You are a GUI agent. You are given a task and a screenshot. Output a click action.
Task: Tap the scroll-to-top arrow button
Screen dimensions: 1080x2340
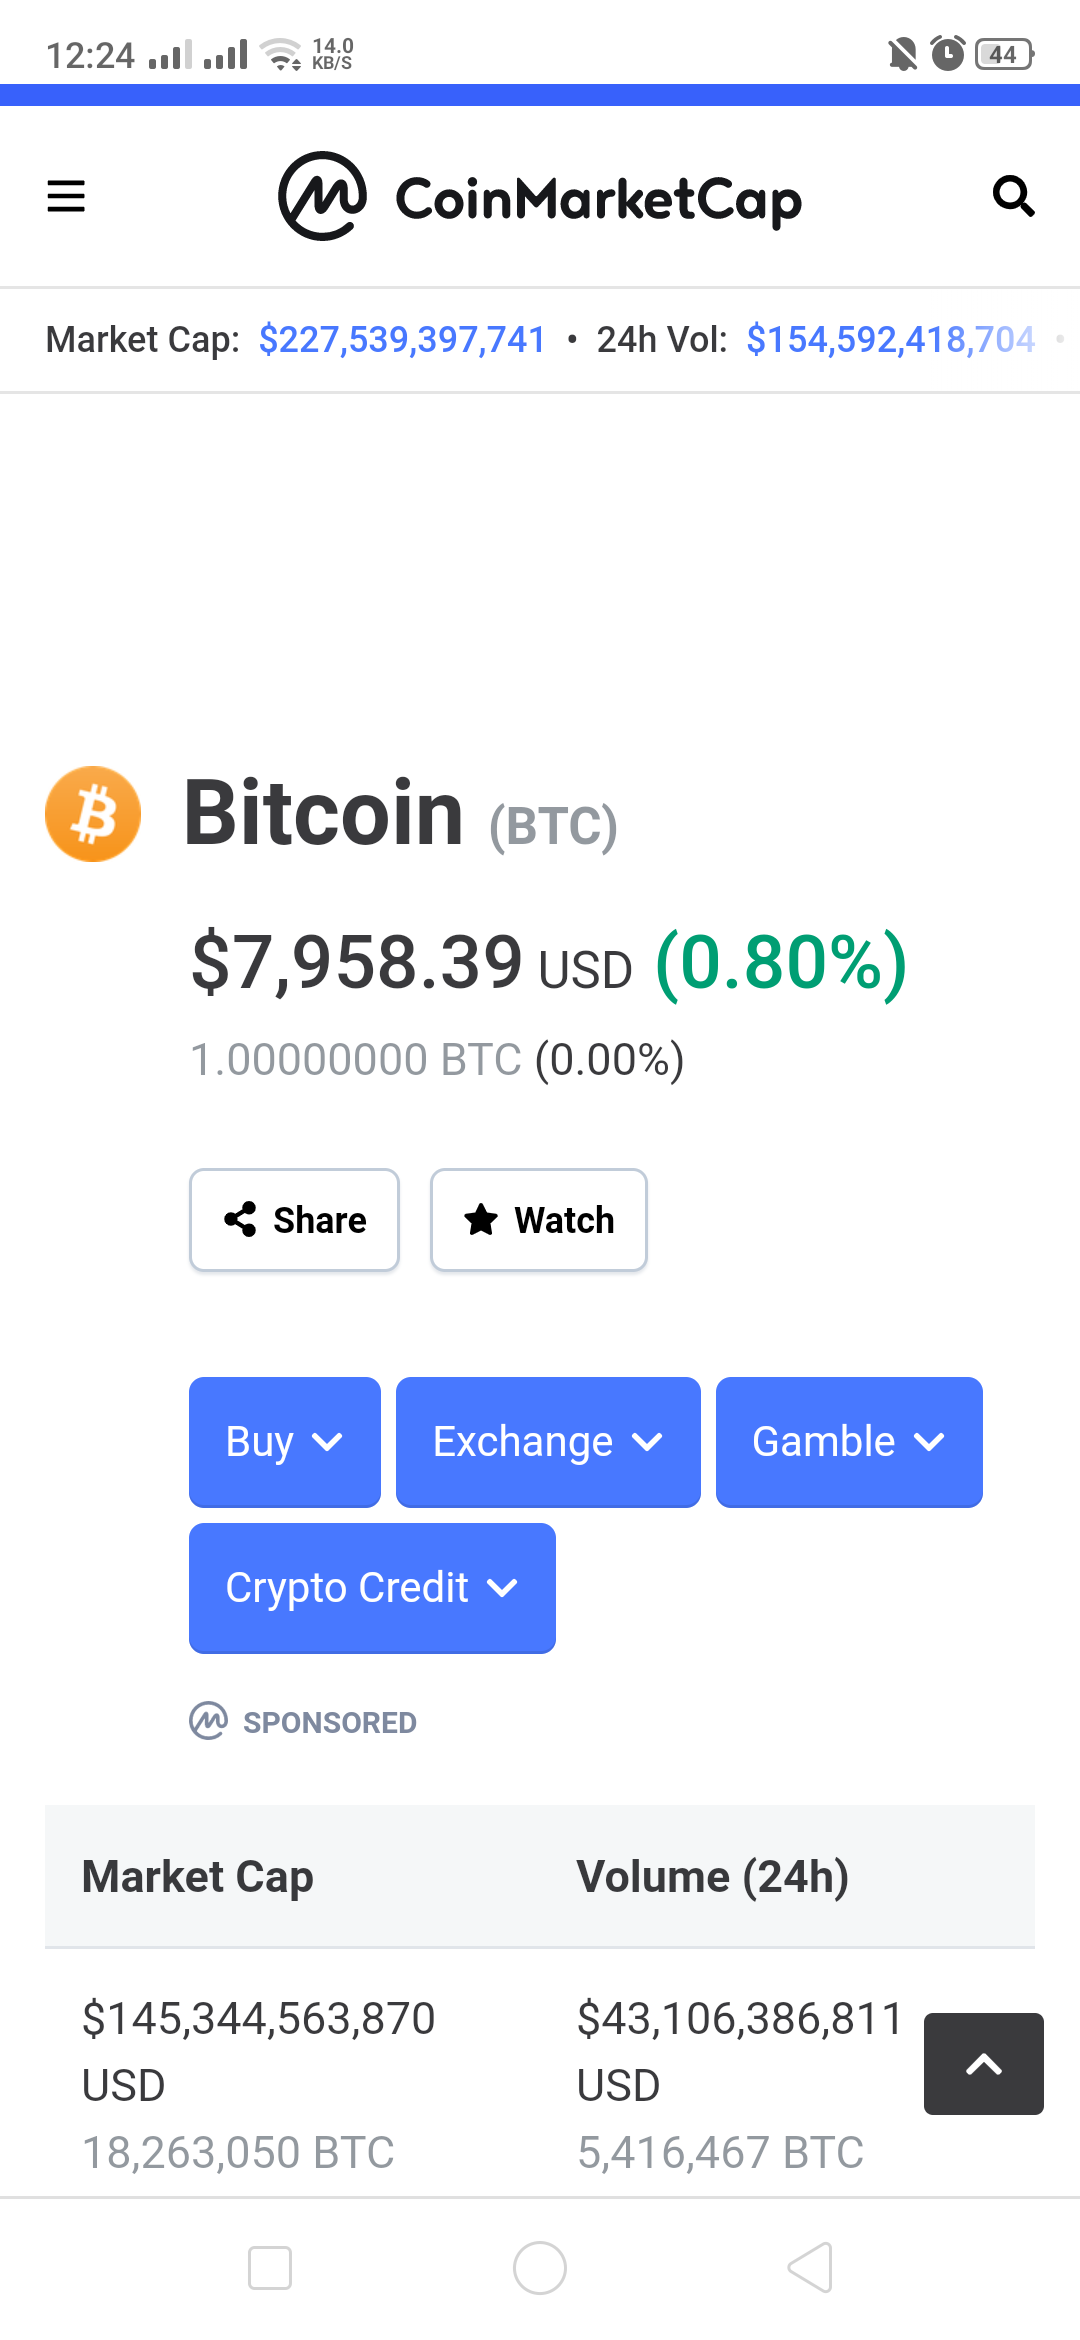983,2063
